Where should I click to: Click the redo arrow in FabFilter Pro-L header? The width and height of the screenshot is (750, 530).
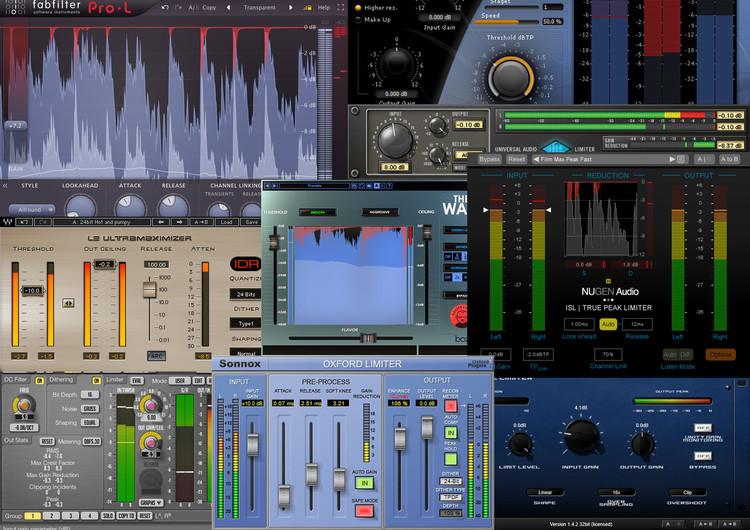pos(178,8)
